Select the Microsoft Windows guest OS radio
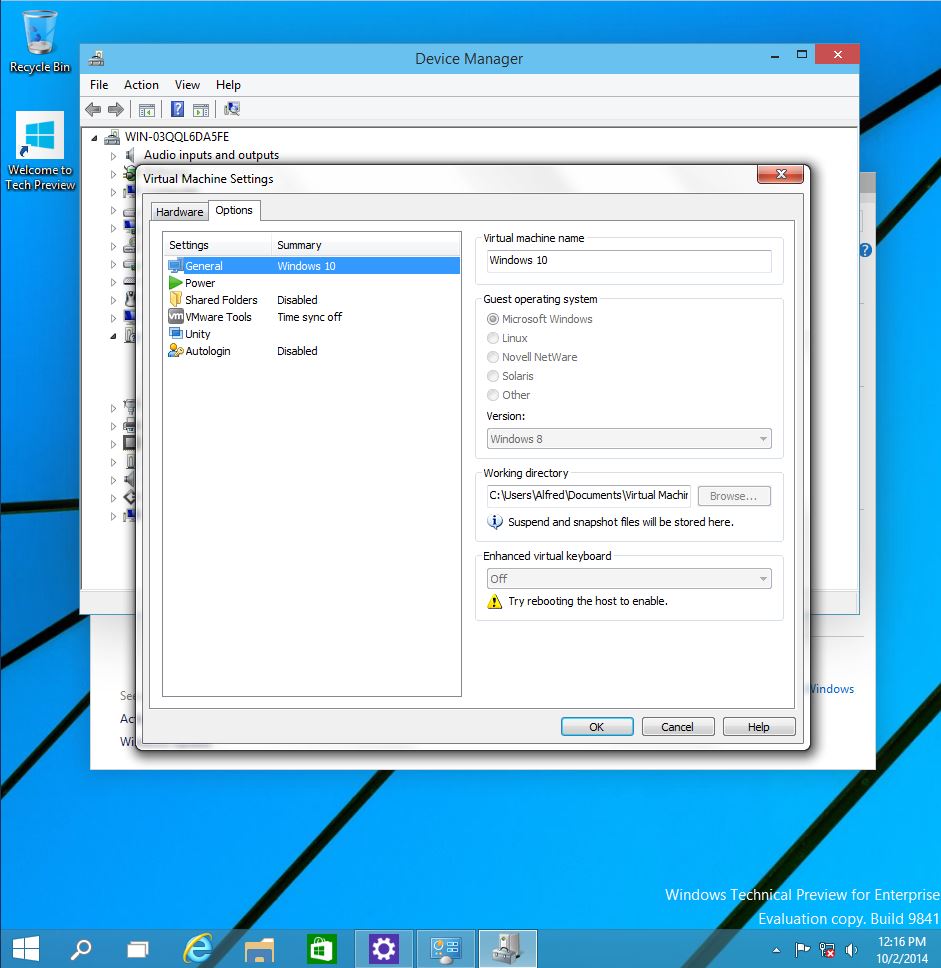941x968 pixels. [493, 319]
